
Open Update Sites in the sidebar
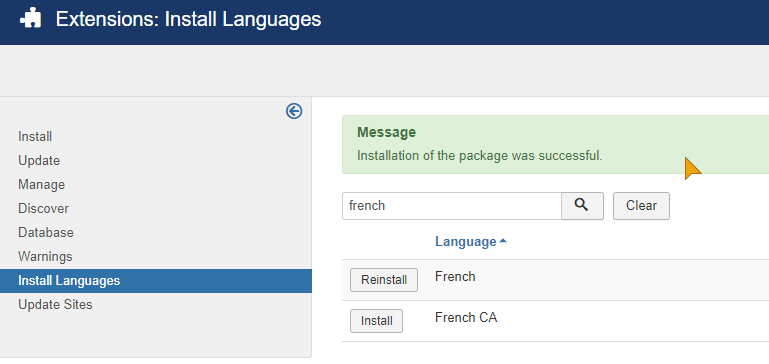pos(55,305)
